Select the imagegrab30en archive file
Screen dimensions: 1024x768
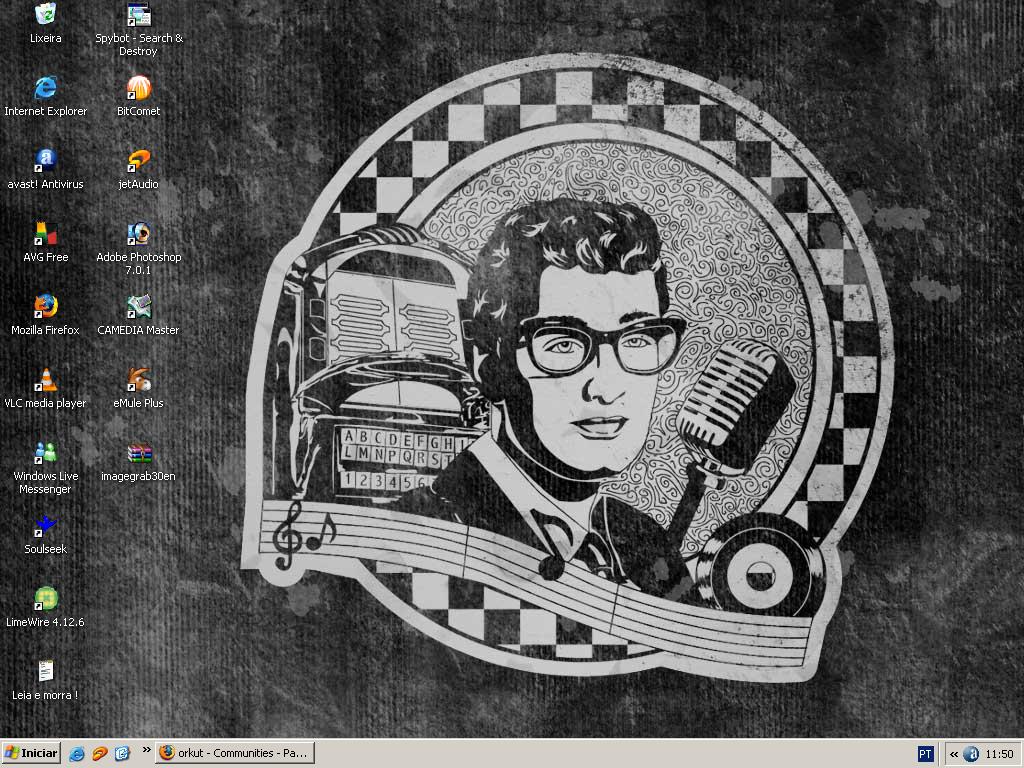pyautogui.click(x=139, y=453)
